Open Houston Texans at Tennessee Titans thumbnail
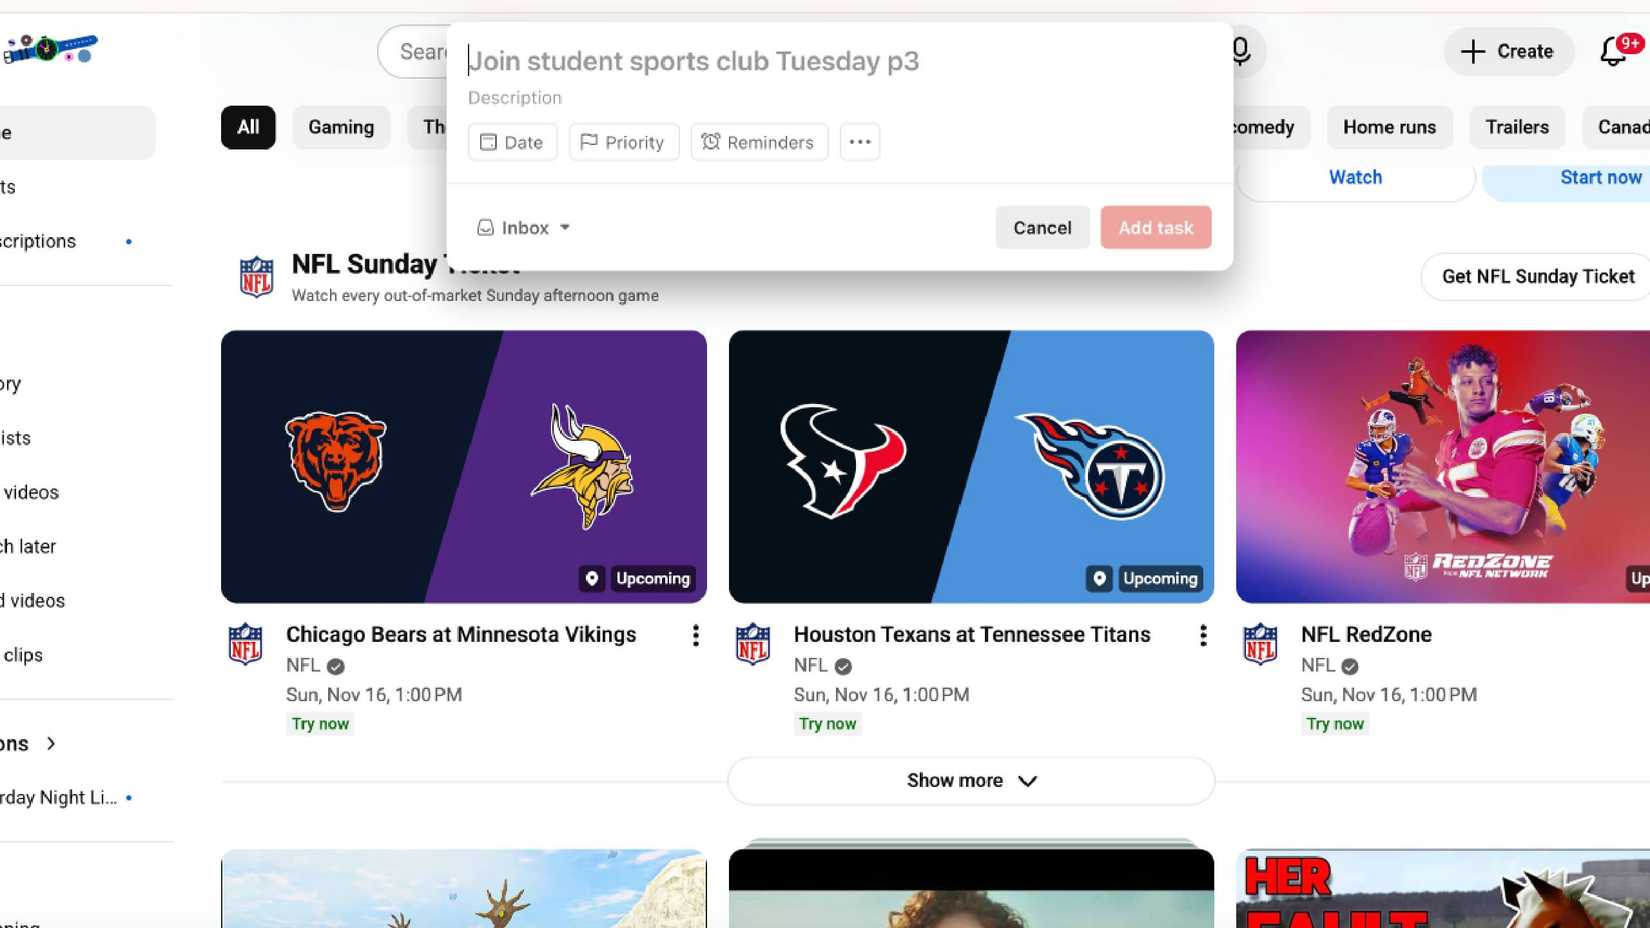This screenshot has height=928, width=1650. 971,467
